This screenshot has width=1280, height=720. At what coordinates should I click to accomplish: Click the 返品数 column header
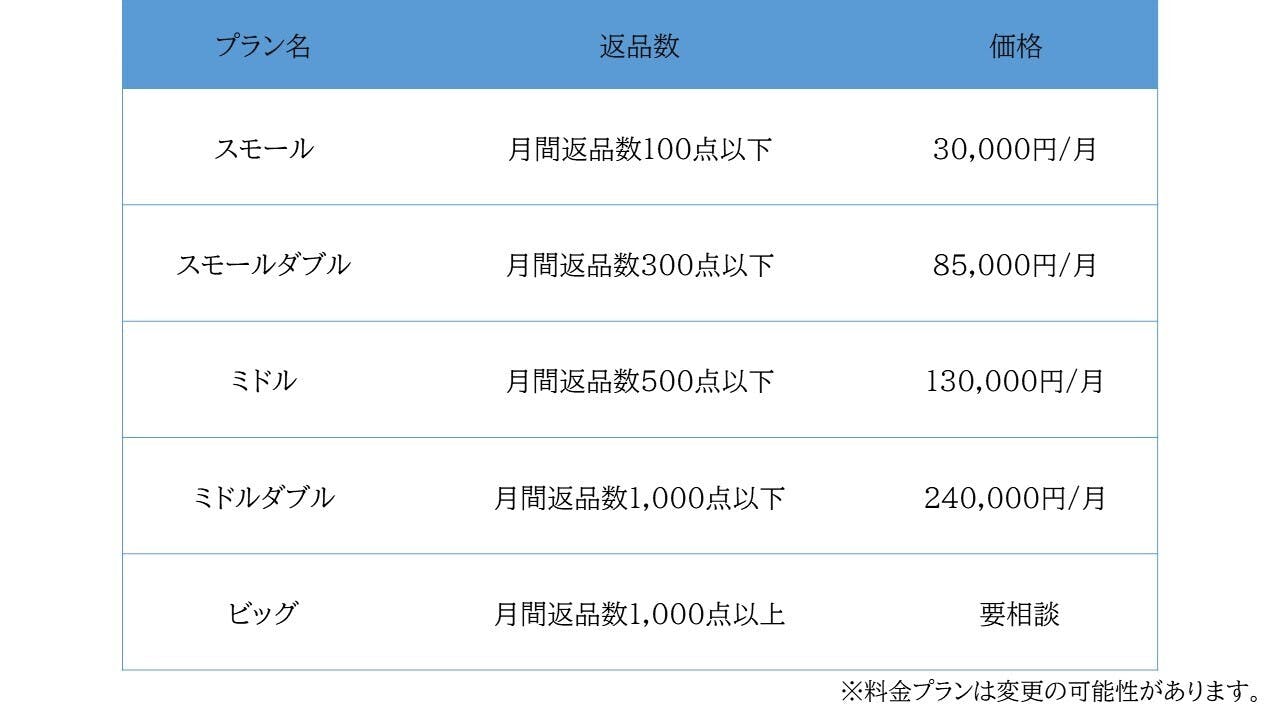pyautogui.click(x=640, y=47)
